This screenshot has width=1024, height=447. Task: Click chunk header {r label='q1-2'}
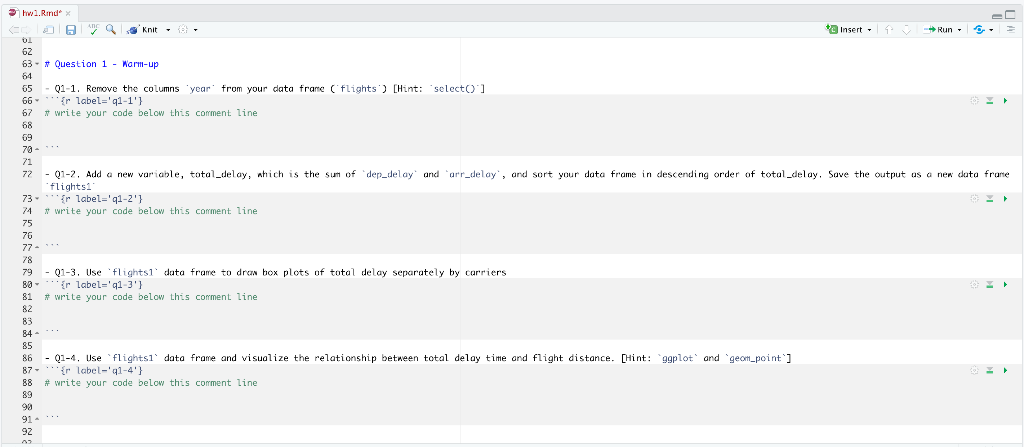(x=93, y=199)
